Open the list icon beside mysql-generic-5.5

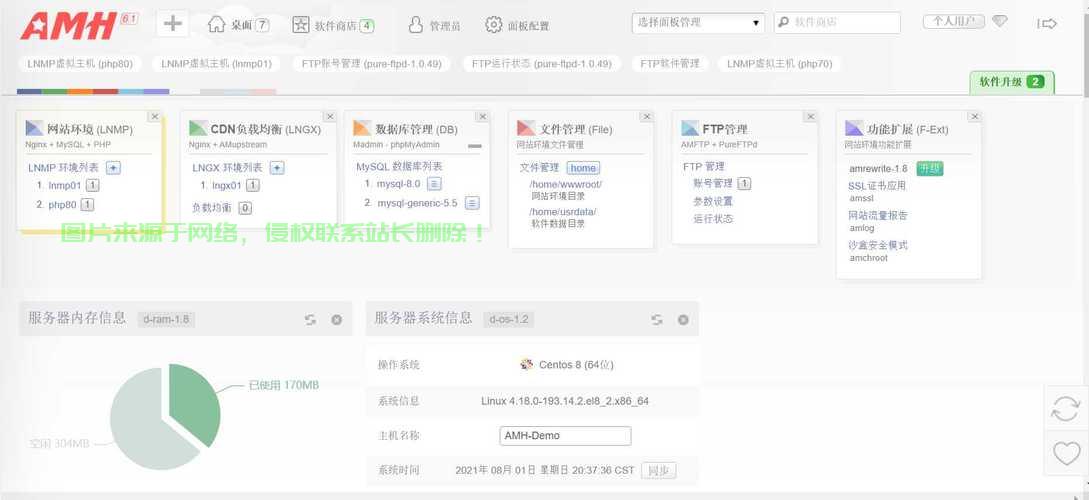[472, 203]
